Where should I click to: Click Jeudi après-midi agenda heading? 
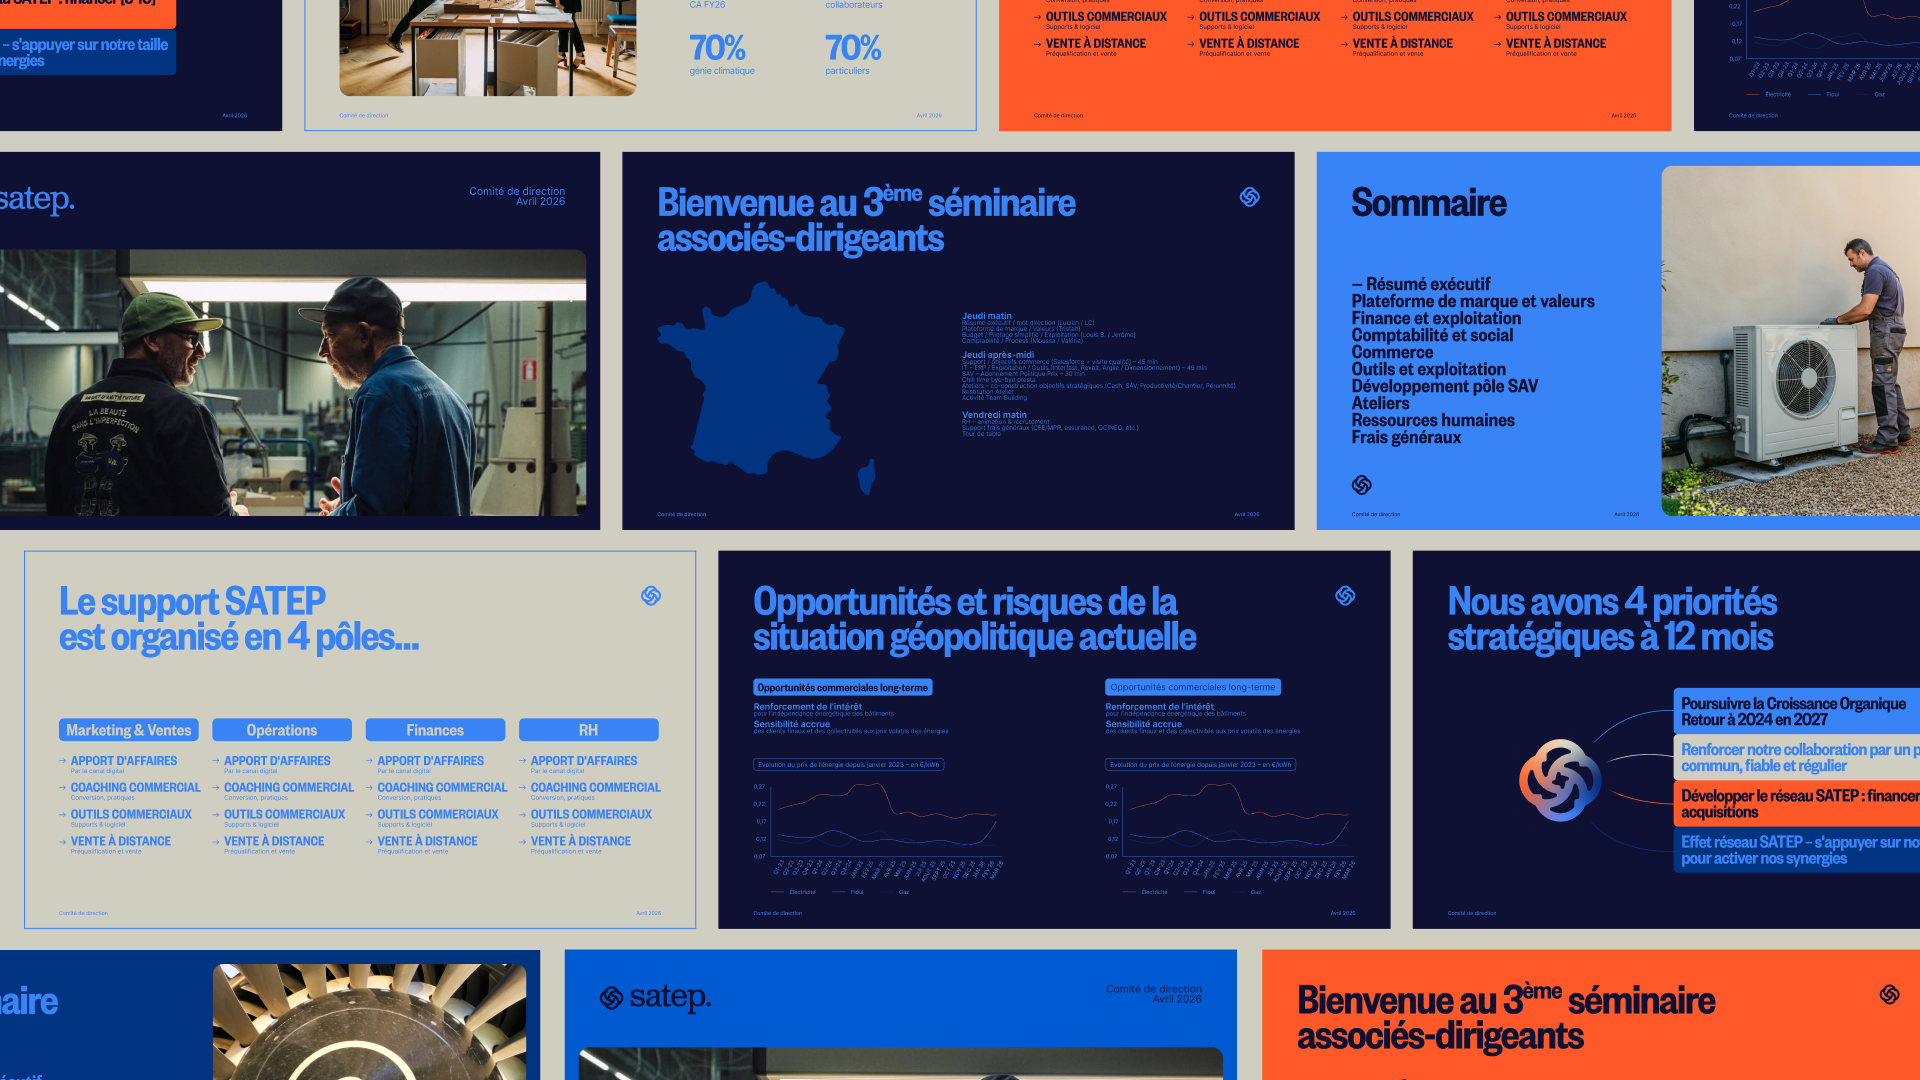click(x=998, y=355)
